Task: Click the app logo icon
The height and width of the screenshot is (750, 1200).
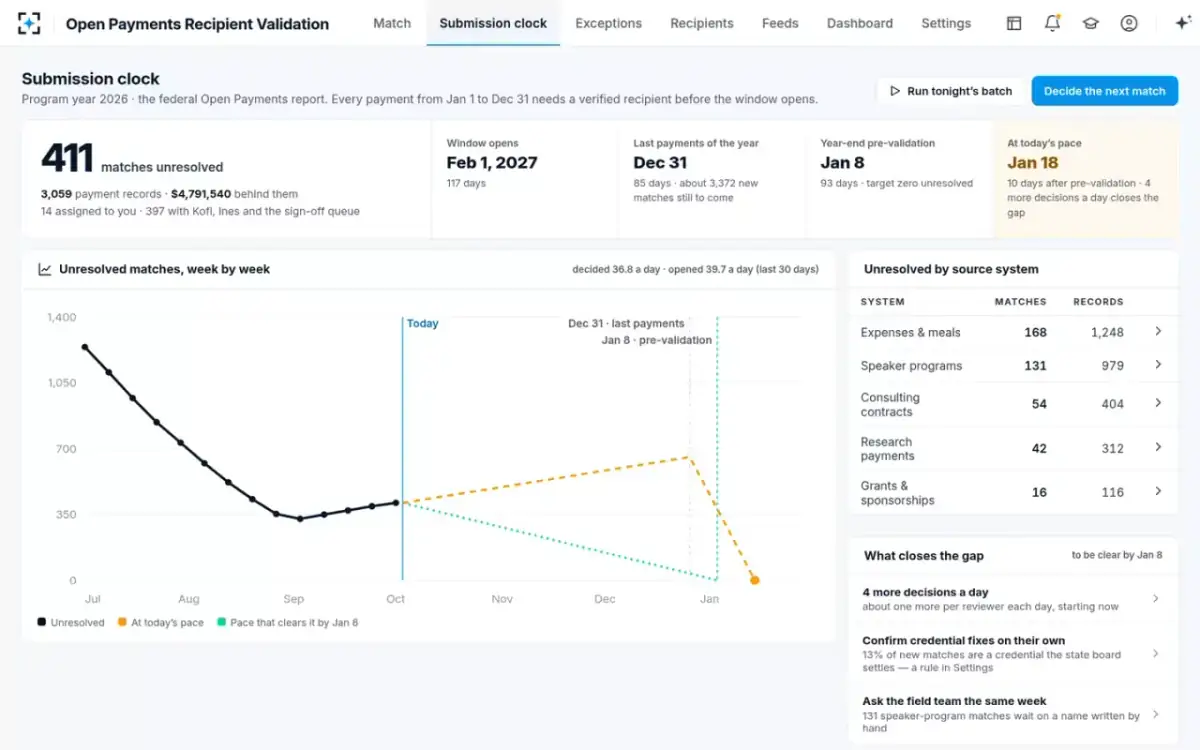Action: (30, 23)
